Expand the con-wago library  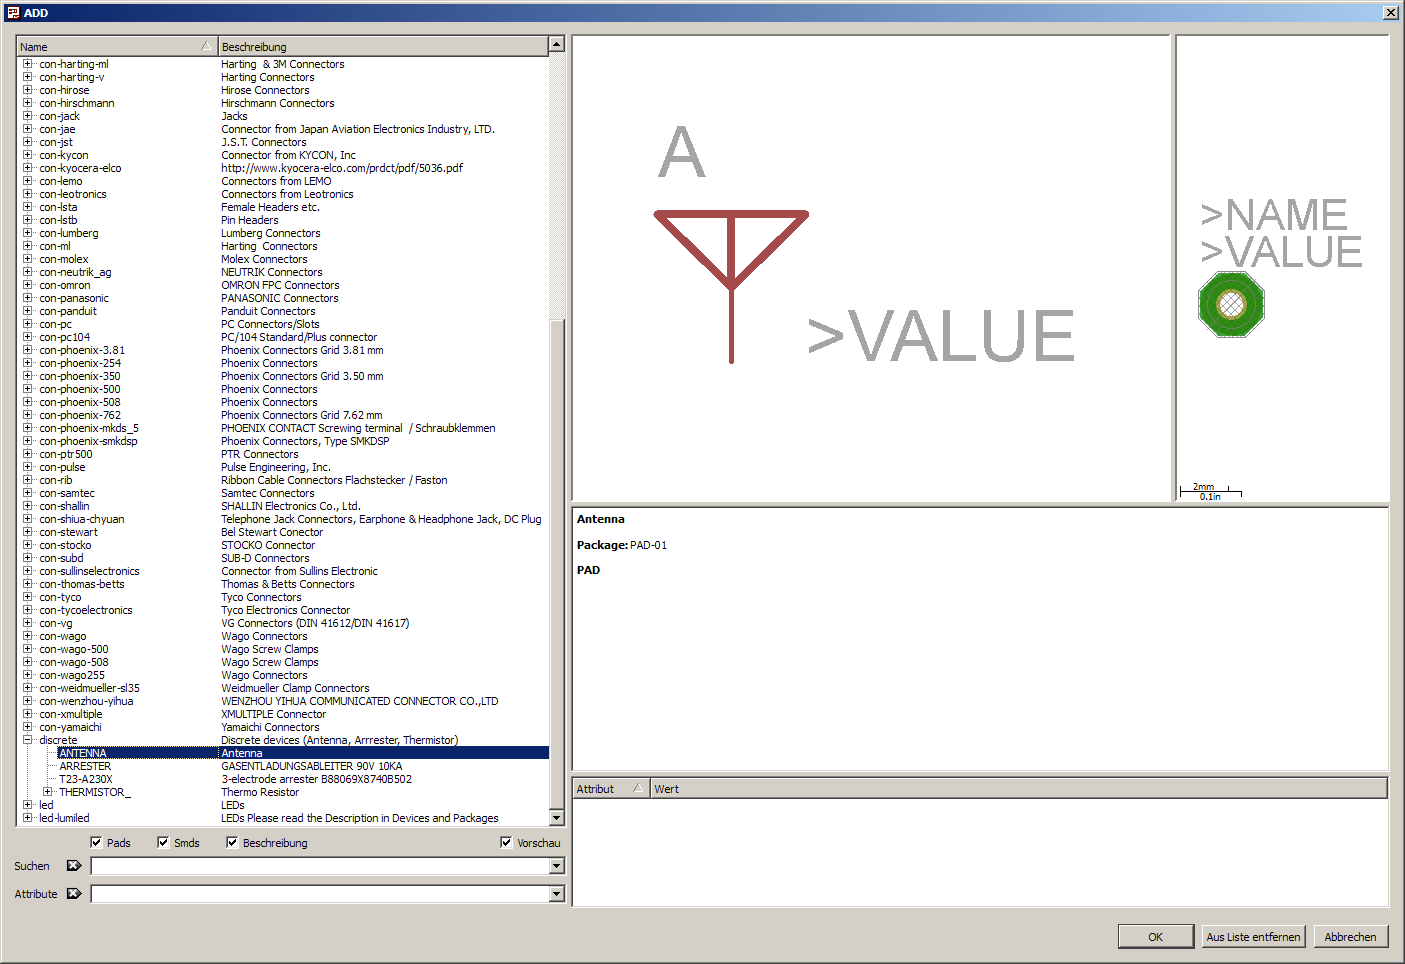pyautogui.click(x=28, y=636)
